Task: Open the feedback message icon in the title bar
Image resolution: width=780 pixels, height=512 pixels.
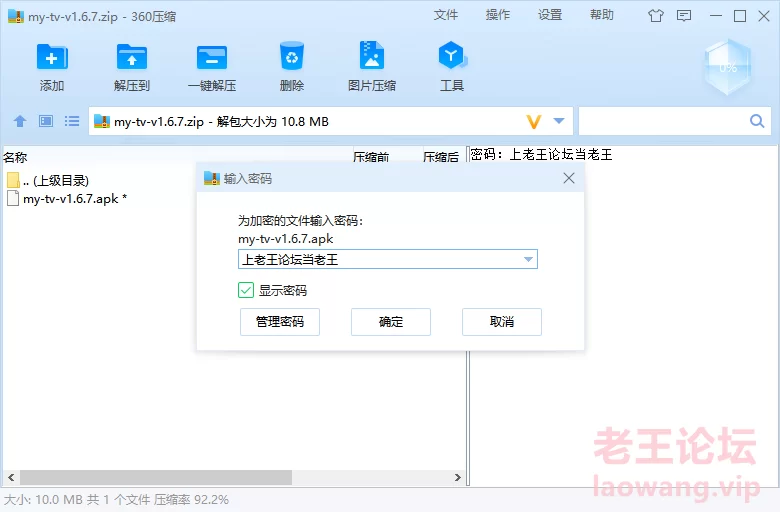Action: click(684, 16)
